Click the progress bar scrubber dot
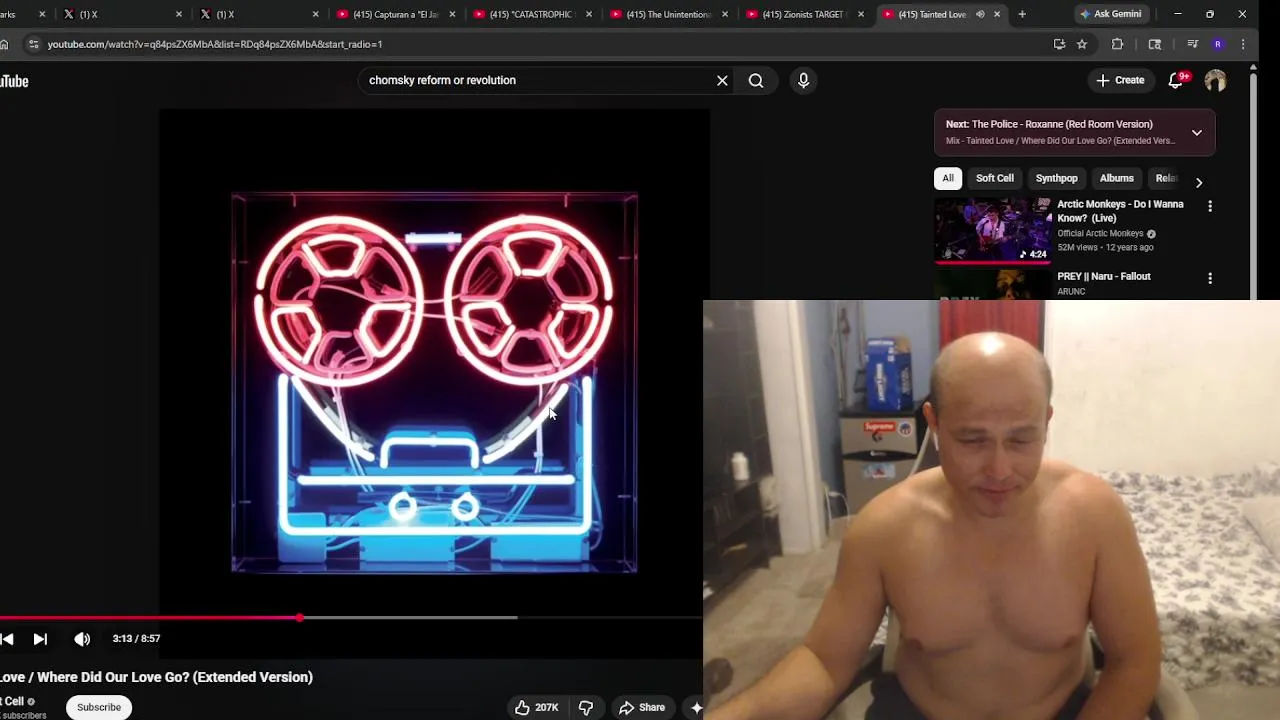 [300, 618]
